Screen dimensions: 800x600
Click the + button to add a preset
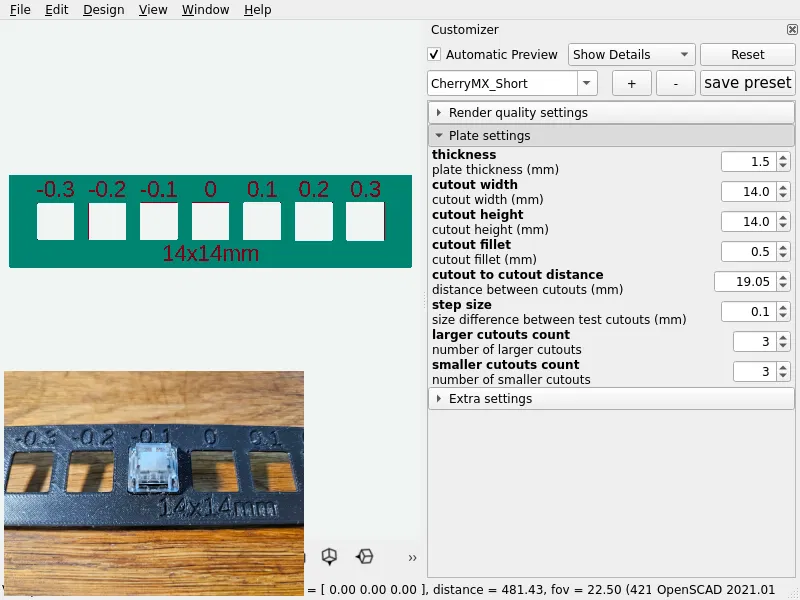pos(631,83)
